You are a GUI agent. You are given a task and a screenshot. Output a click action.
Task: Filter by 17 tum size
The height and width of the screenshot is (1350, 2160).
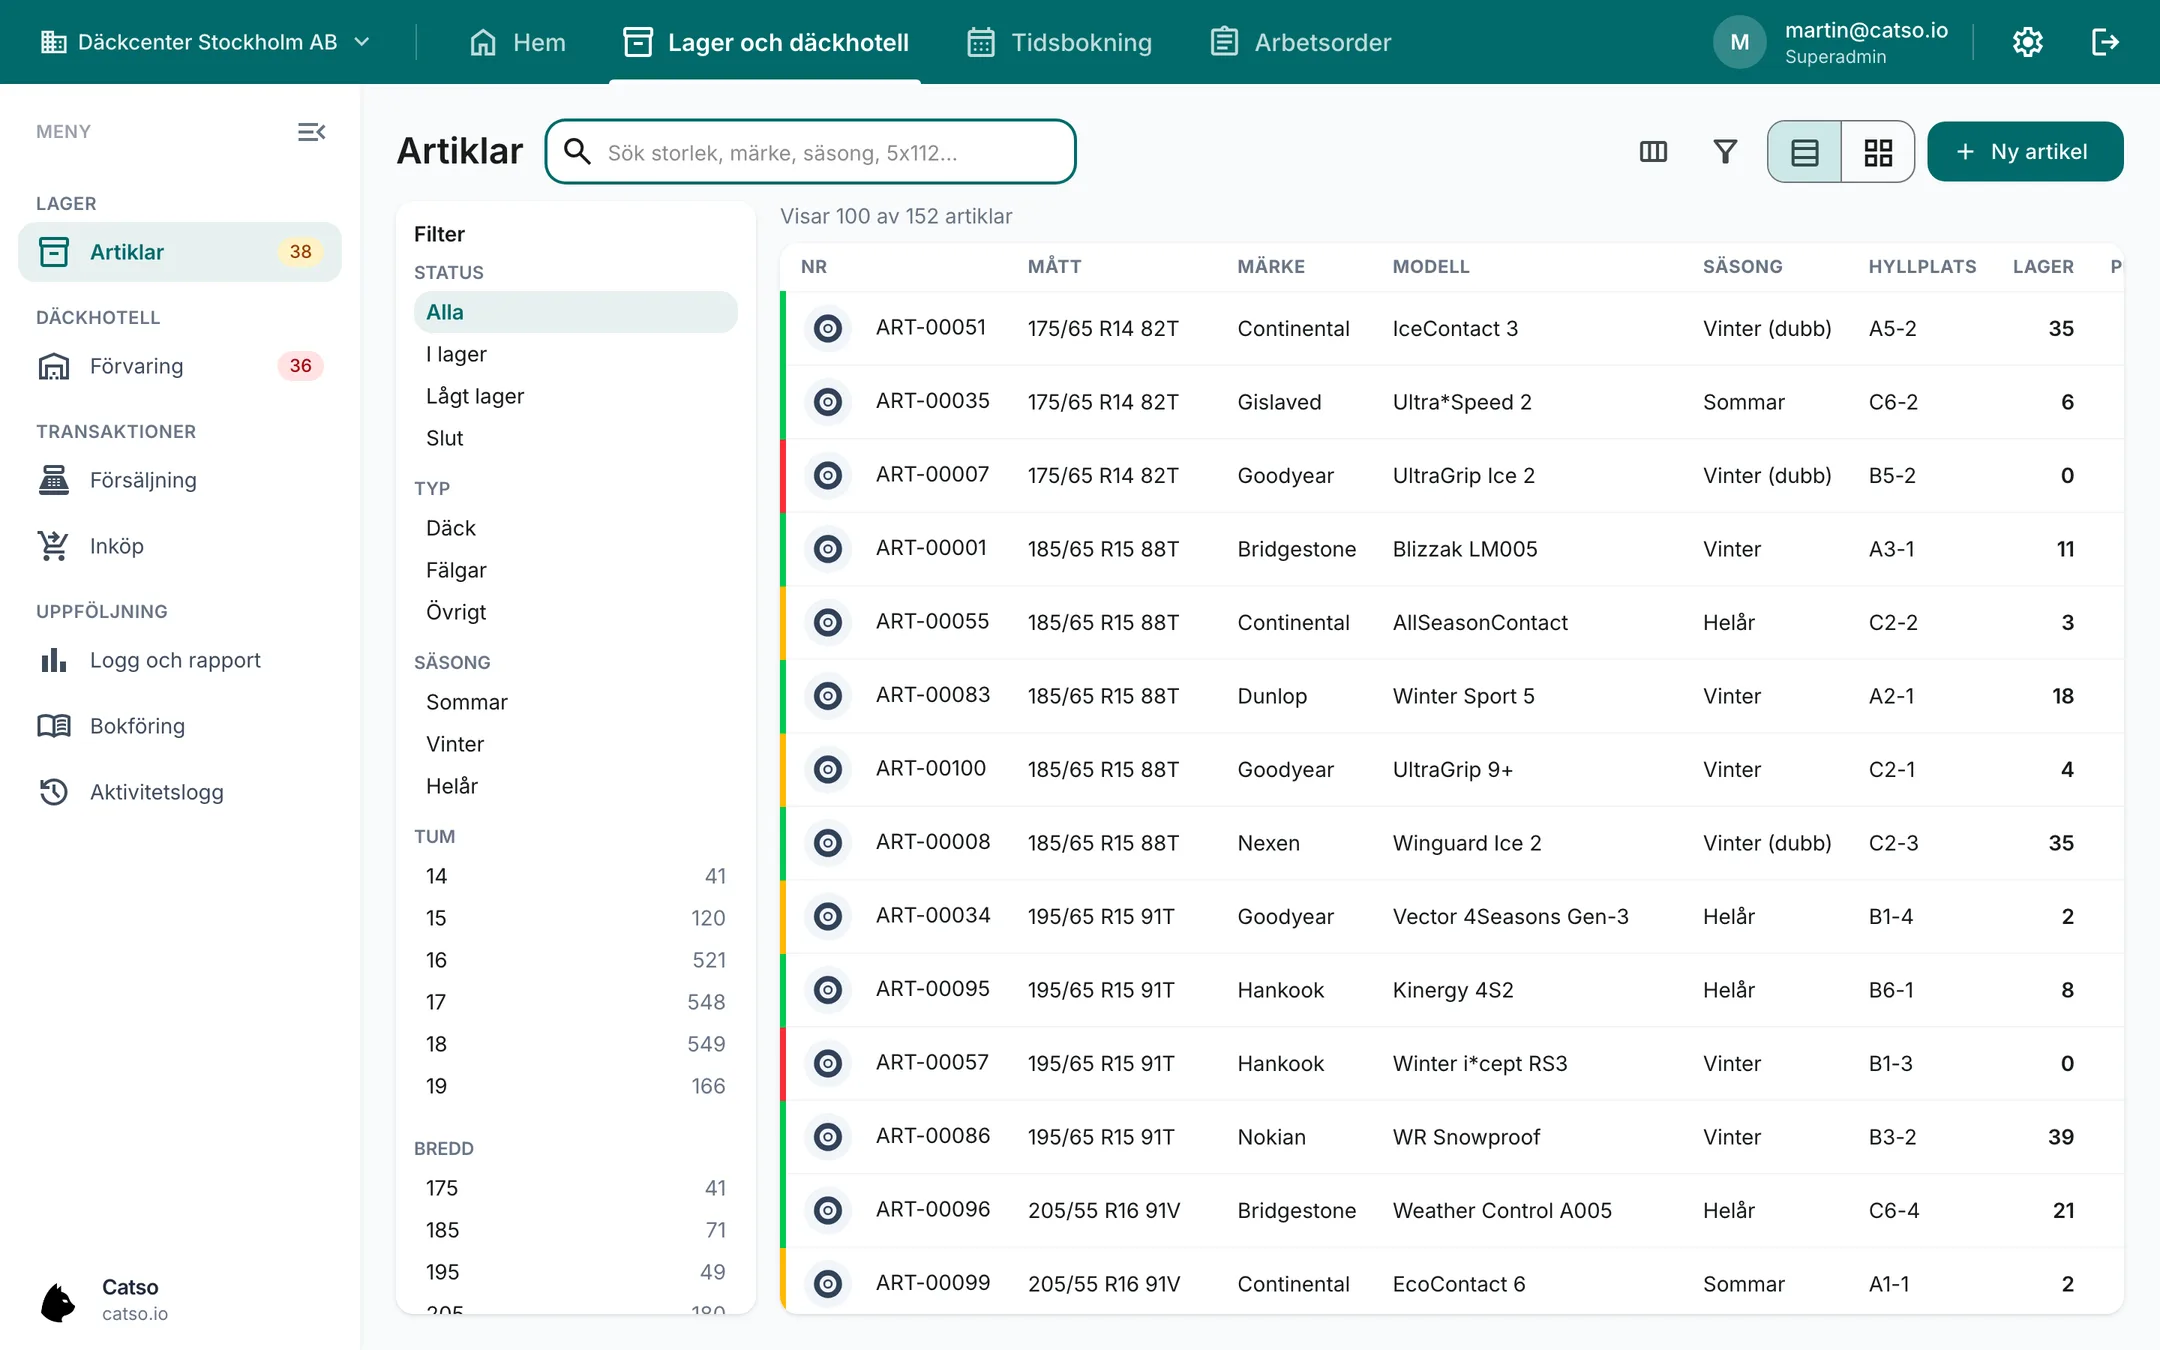(576, 1002)
